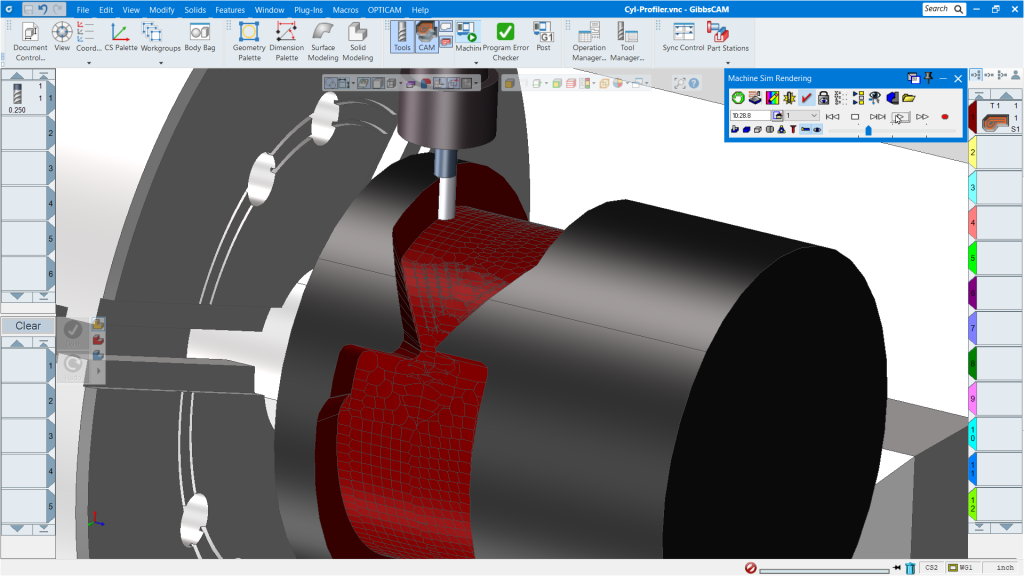This screenshot has width=1024, height=576.
Task: Expand the Workgroups dropdown arrow
Action: (159, 63)
